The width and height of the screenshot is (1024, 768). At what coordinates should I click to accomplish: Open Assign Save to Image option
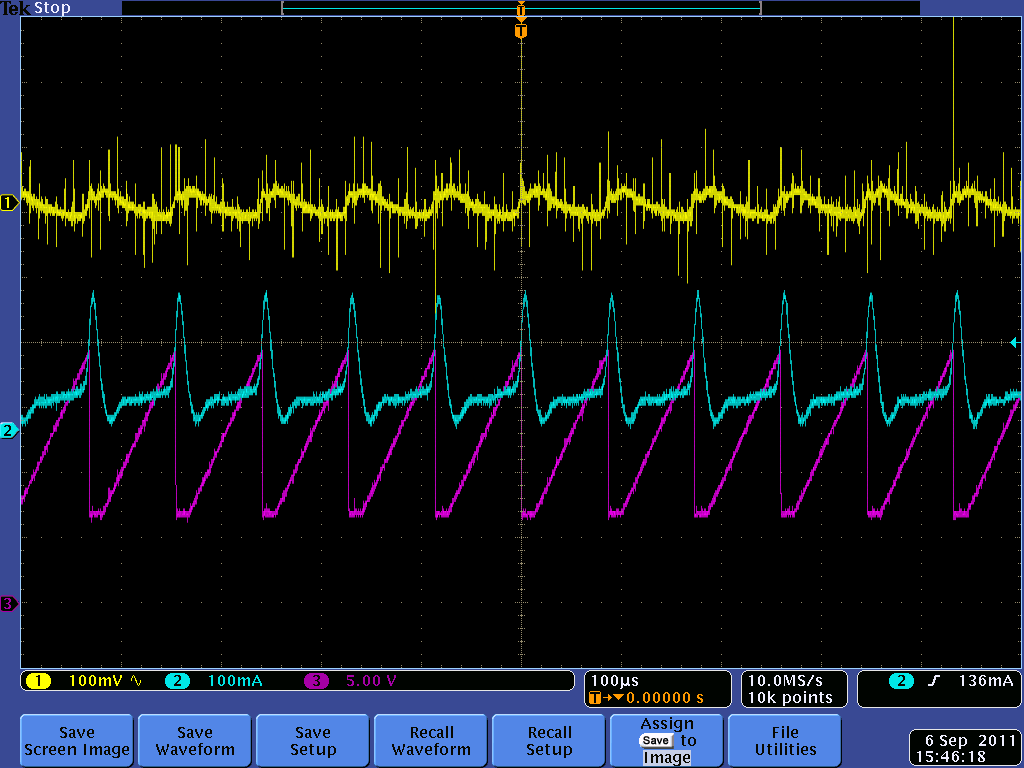(x=667, y=741)
